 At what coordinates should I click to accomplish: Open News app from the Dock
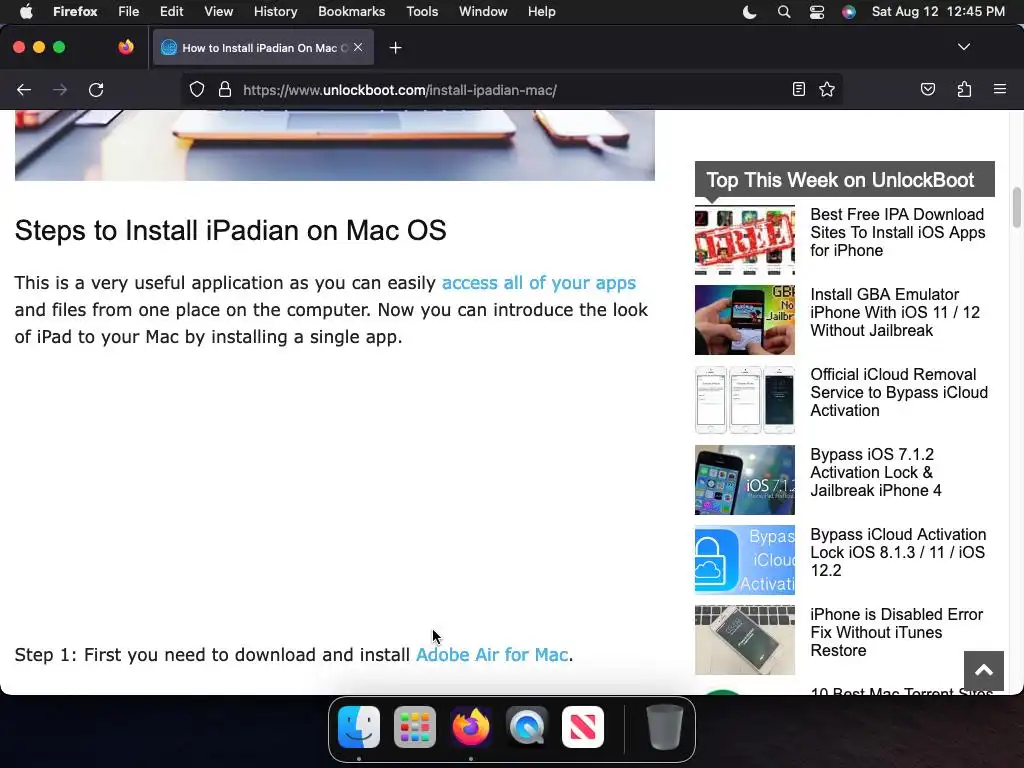[x=583, y=727]
